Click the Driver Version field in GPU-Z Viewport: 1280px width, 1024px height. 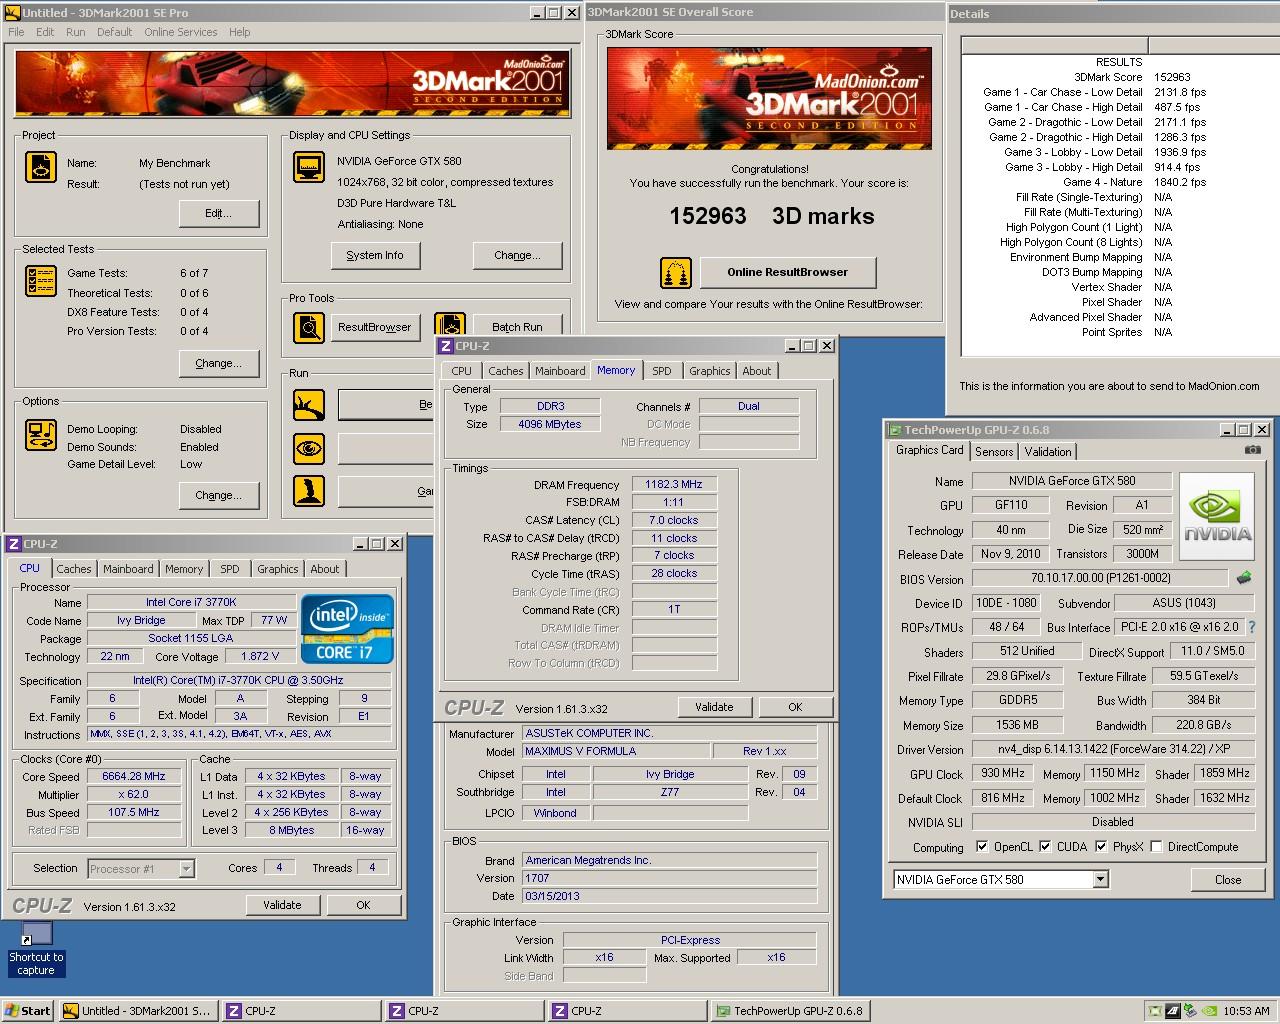[x=1113, y=749]
